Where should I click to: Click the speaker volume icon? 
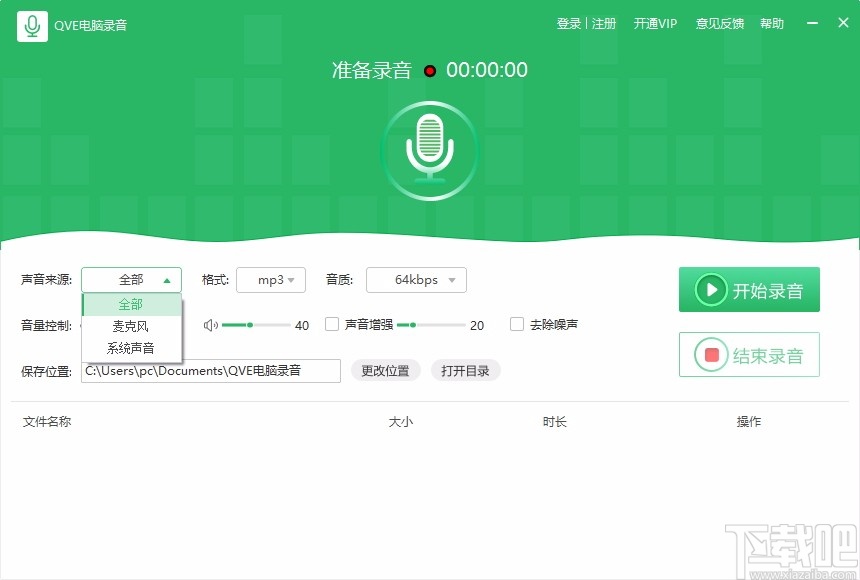[x=209, y=324]
